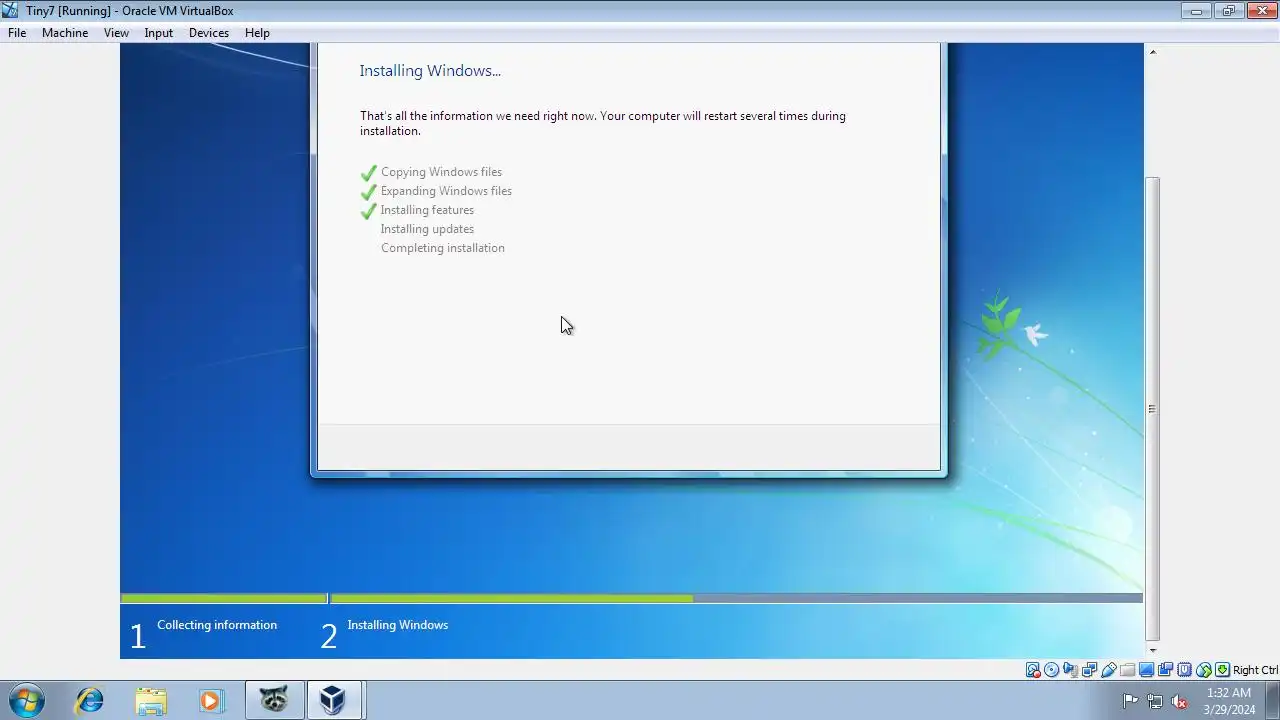Click checkmark beside Installing features
This screenshot has height=720, width=1280.
pos(368,211)
